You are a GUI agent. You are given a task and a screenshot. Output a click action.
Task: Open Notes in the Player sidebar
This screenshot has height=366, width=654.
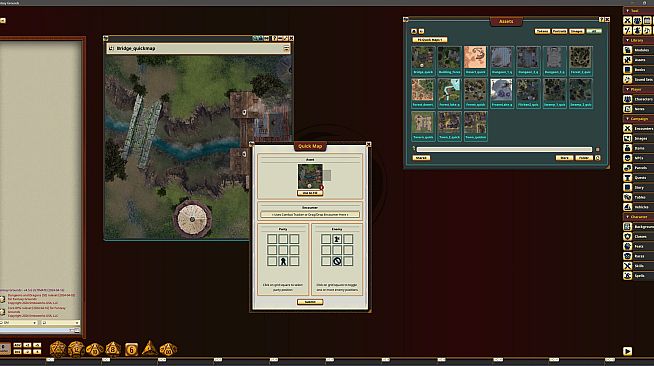[638, 109]
